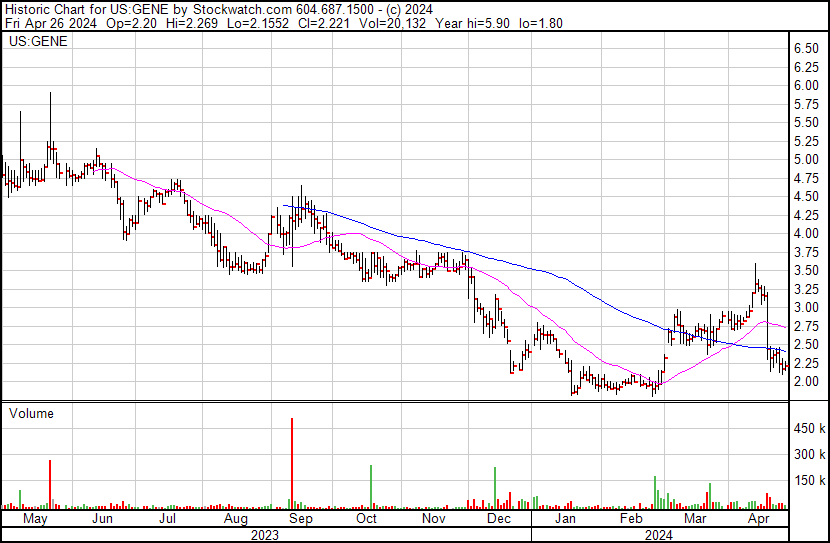This screenshot has height=543, width=830.
Task: Click the 5.50 price axis label
Action: 806,122
